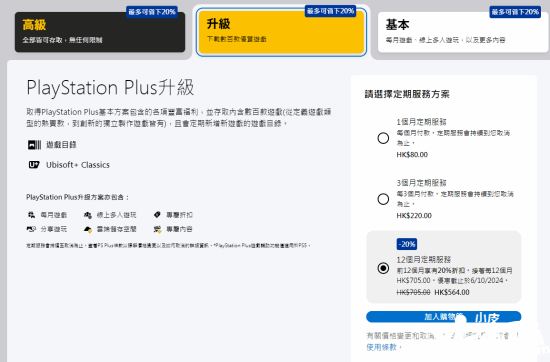550x362 pixels.
Task: Click the HK$80.00 price text
Action: pyautogui.click(x=412, y=155)
